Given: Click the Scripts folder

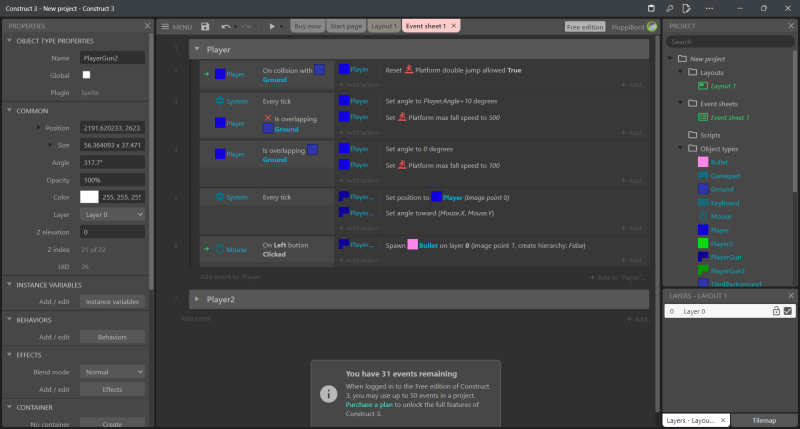Looking at the screenshot, I should [710, 135].
